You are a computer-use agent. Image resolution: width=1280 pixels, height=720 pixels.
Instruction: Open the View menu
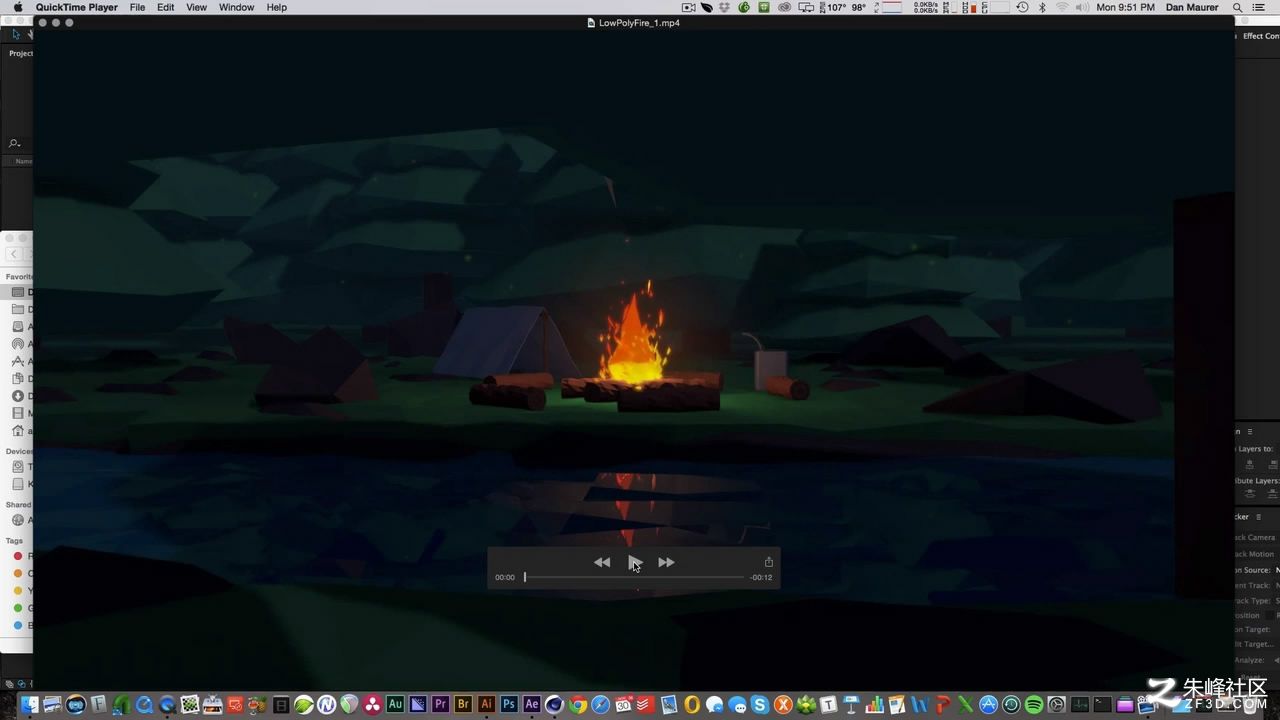[197, 7]
